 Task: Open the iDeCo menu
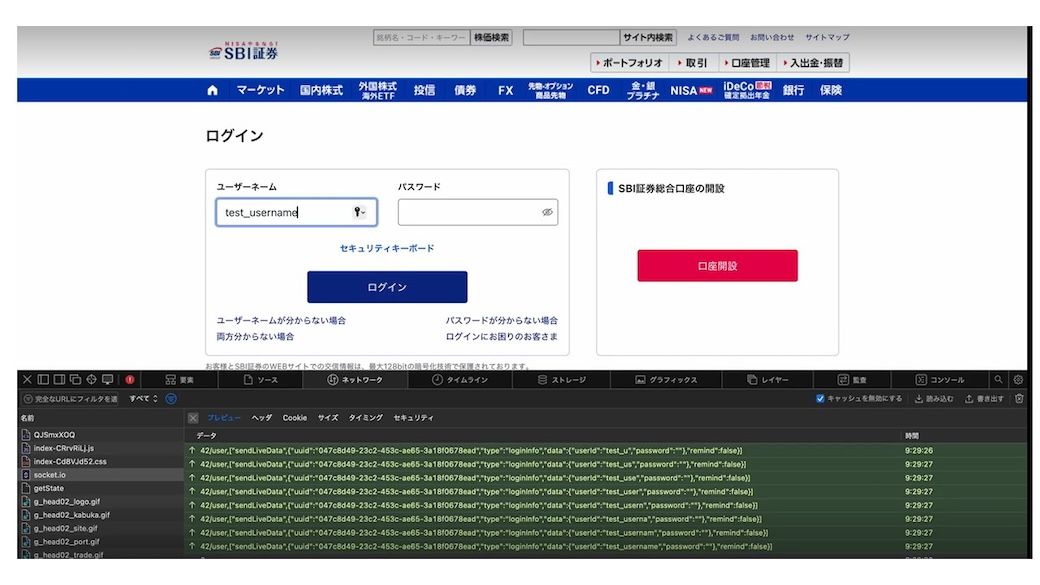[748, 90]
